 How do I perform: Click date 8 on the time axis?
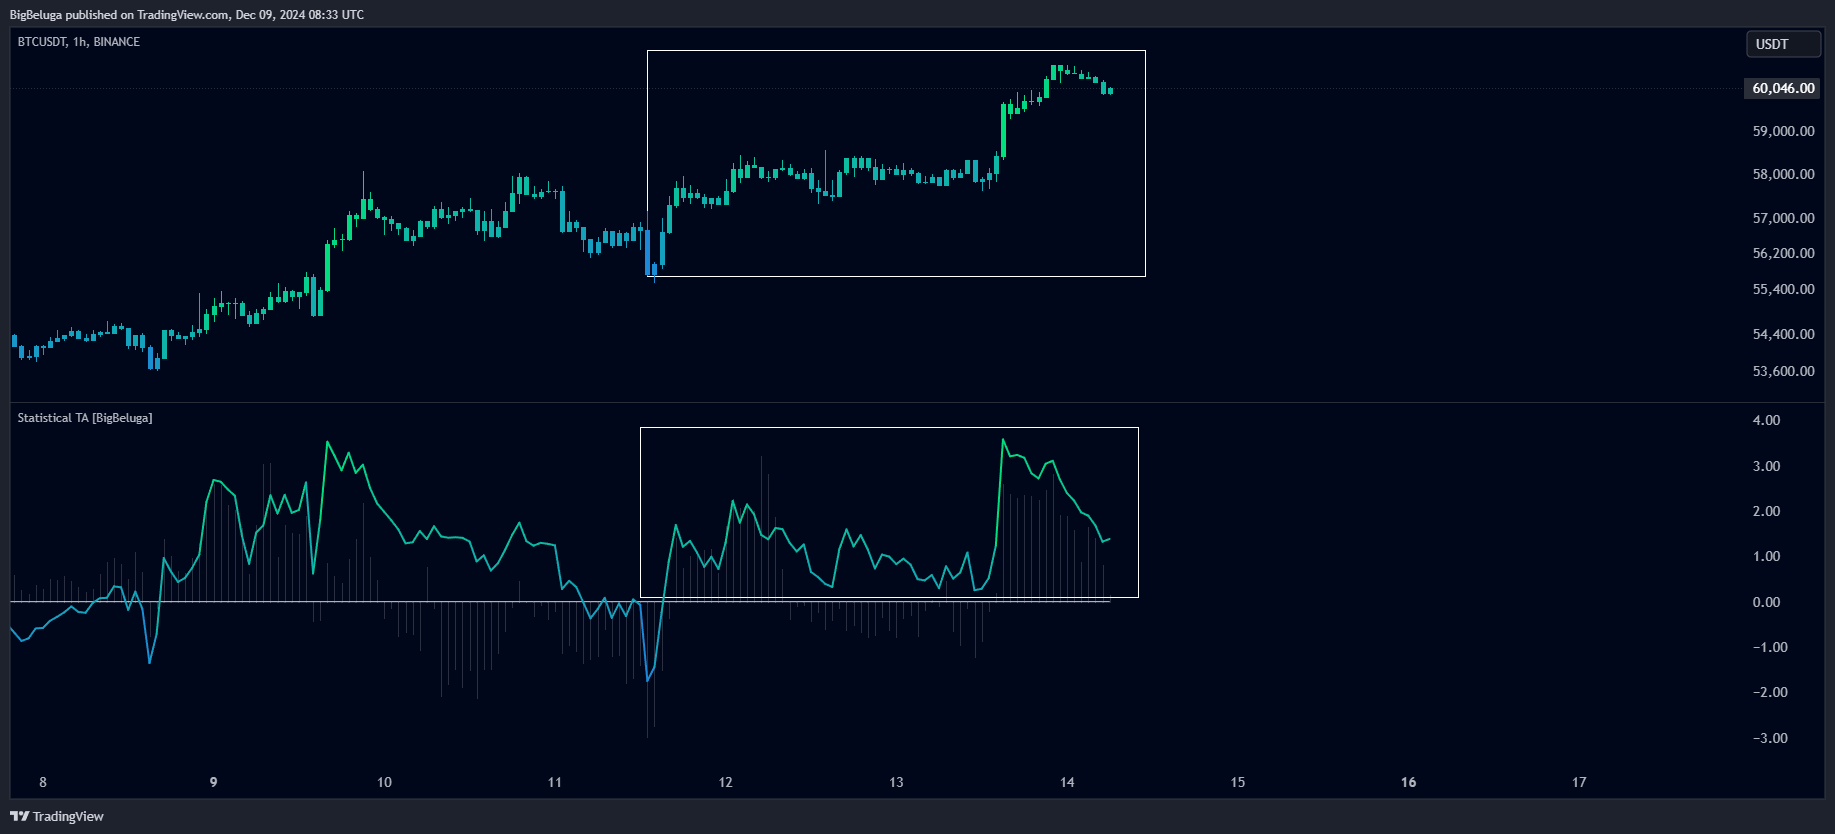pyautogui.click(x=43, y=782)
